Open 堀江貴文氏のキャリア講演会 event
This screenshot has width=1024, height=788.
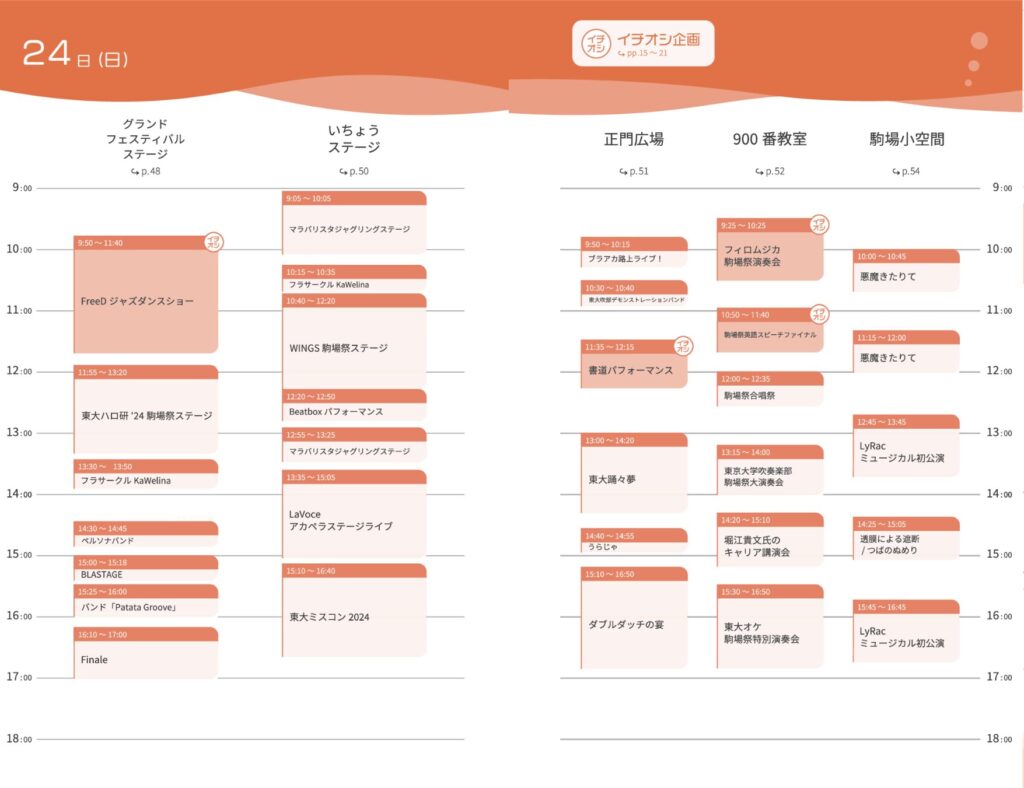pyautogui.click(x=770, y=539)
